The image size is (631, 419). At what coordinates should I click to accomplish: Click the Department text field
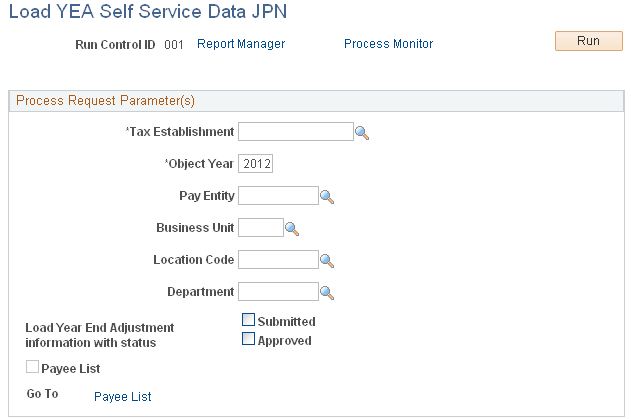coord(278,292)
